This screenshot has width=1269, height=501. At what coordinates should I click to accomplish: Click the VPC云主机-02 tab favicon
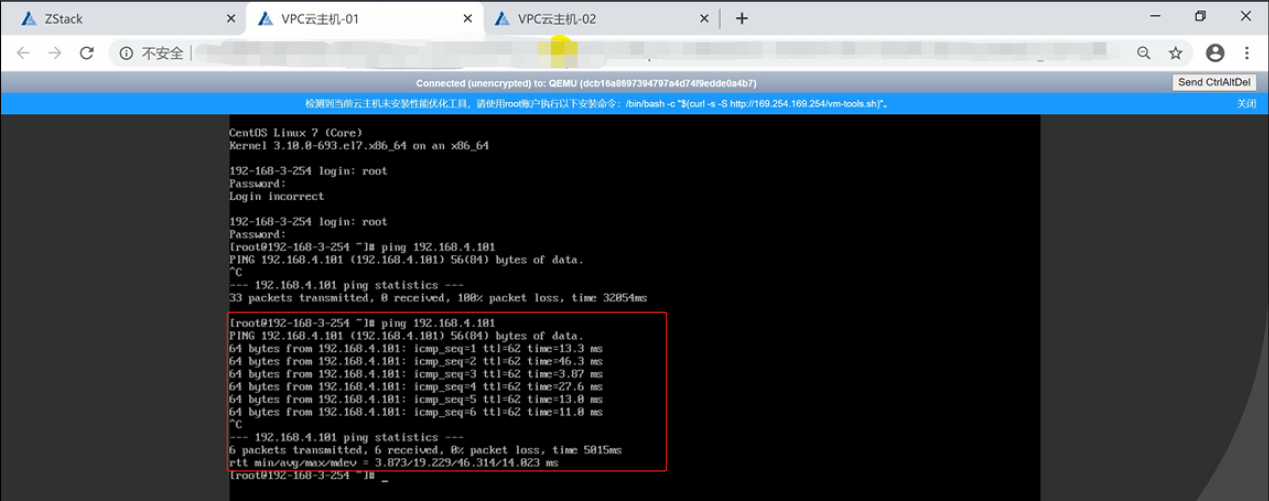[x=502, y=18]
